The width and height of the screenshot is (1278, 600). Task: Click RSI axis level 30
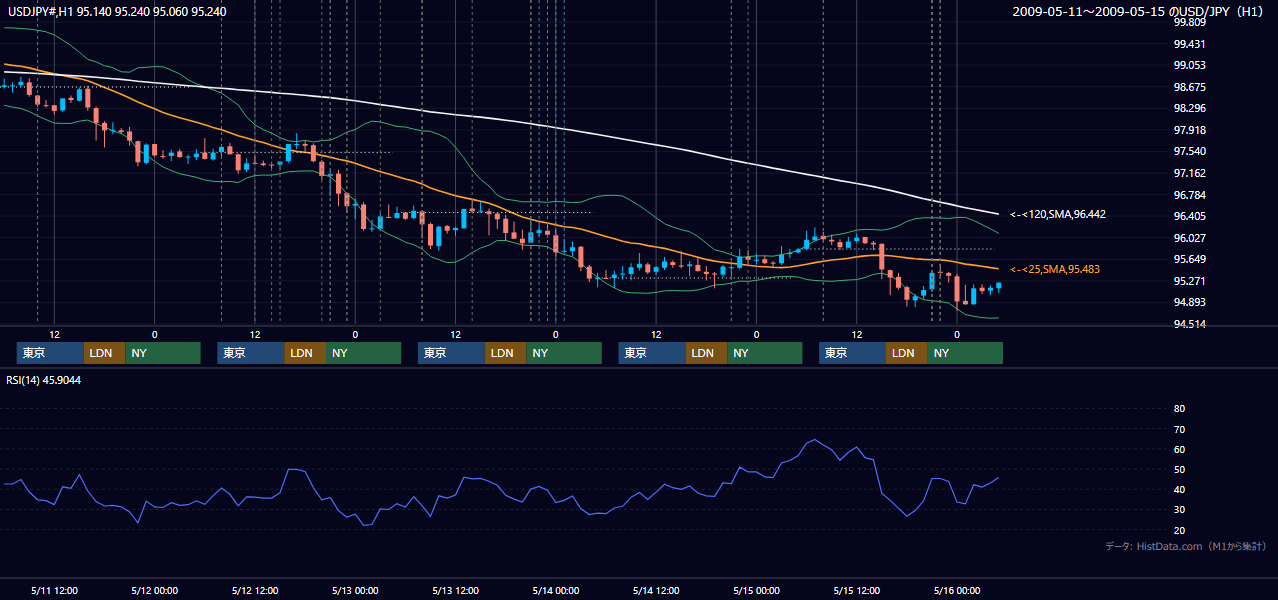(1179, 509)
